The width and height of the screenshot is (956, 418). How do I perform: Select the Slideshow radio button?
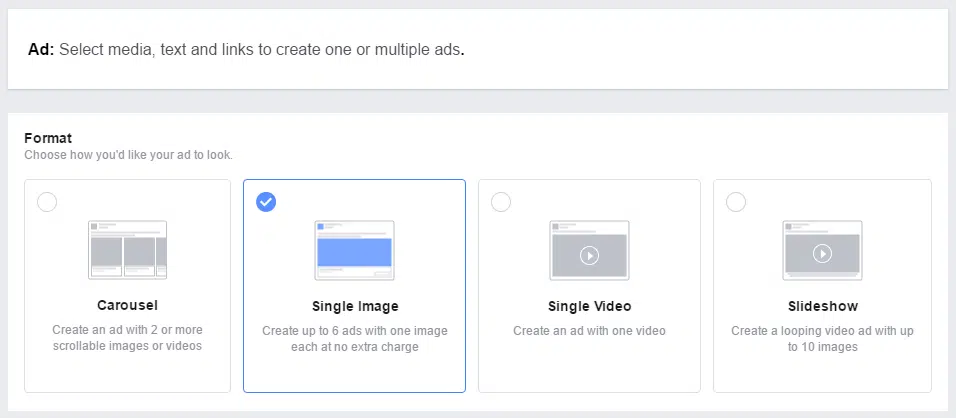pyautogui.click(x=736, y=202)
